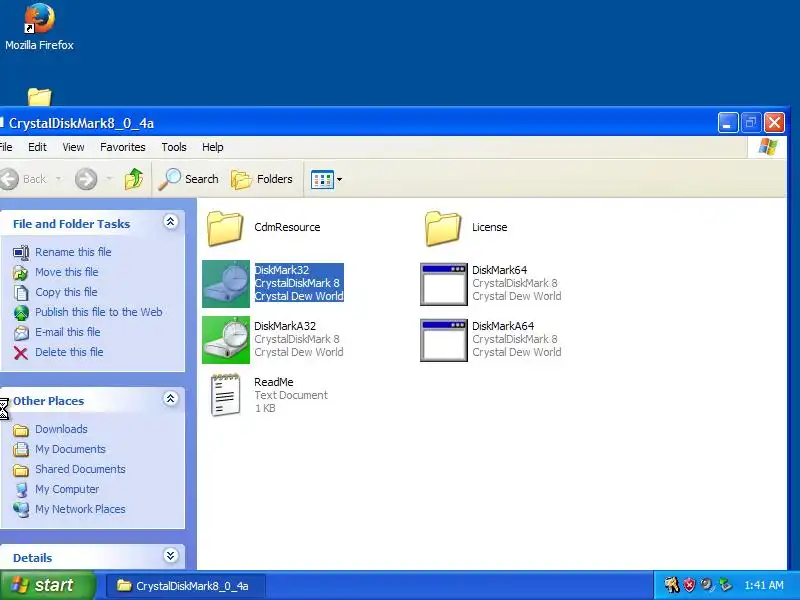
Task: Click the Windows flag logo in menu bar
Action: coord(768,147)
